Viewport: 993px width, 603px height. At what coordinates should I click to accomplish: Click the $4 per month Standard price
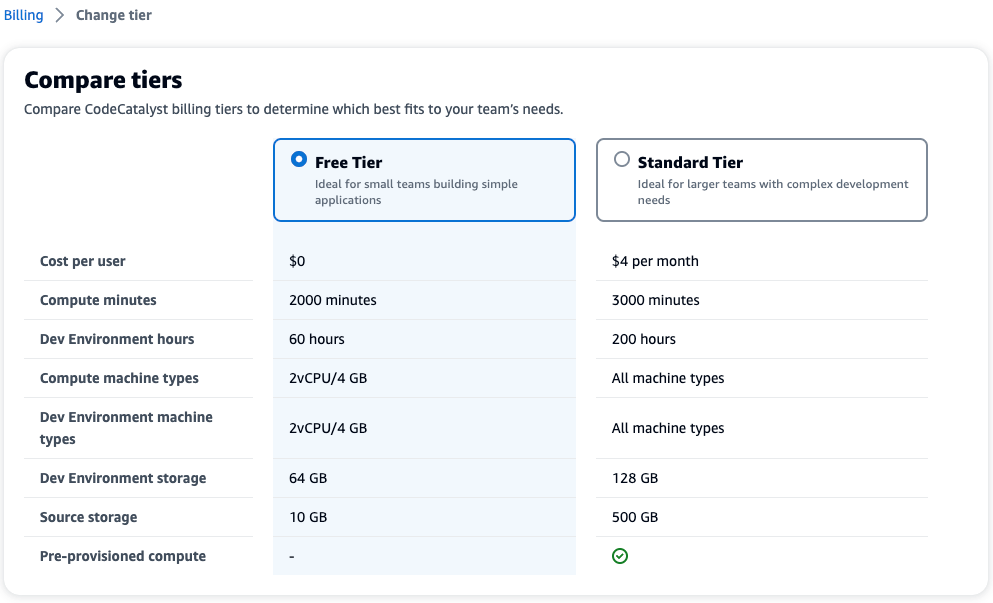655,261
